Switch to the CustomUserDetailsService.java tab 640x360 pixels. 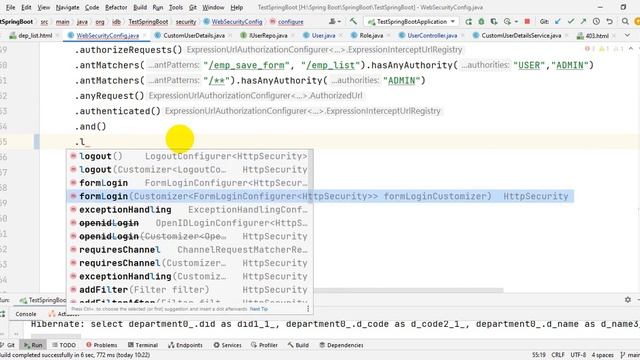521,36
